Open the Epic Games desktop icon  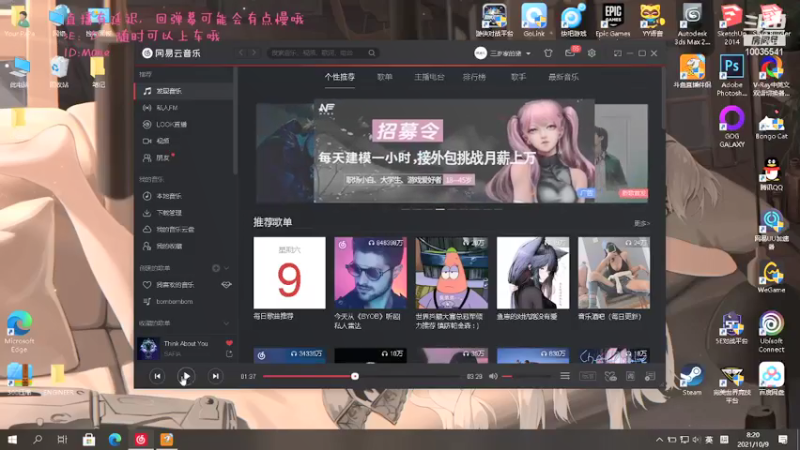coord(613,20)
